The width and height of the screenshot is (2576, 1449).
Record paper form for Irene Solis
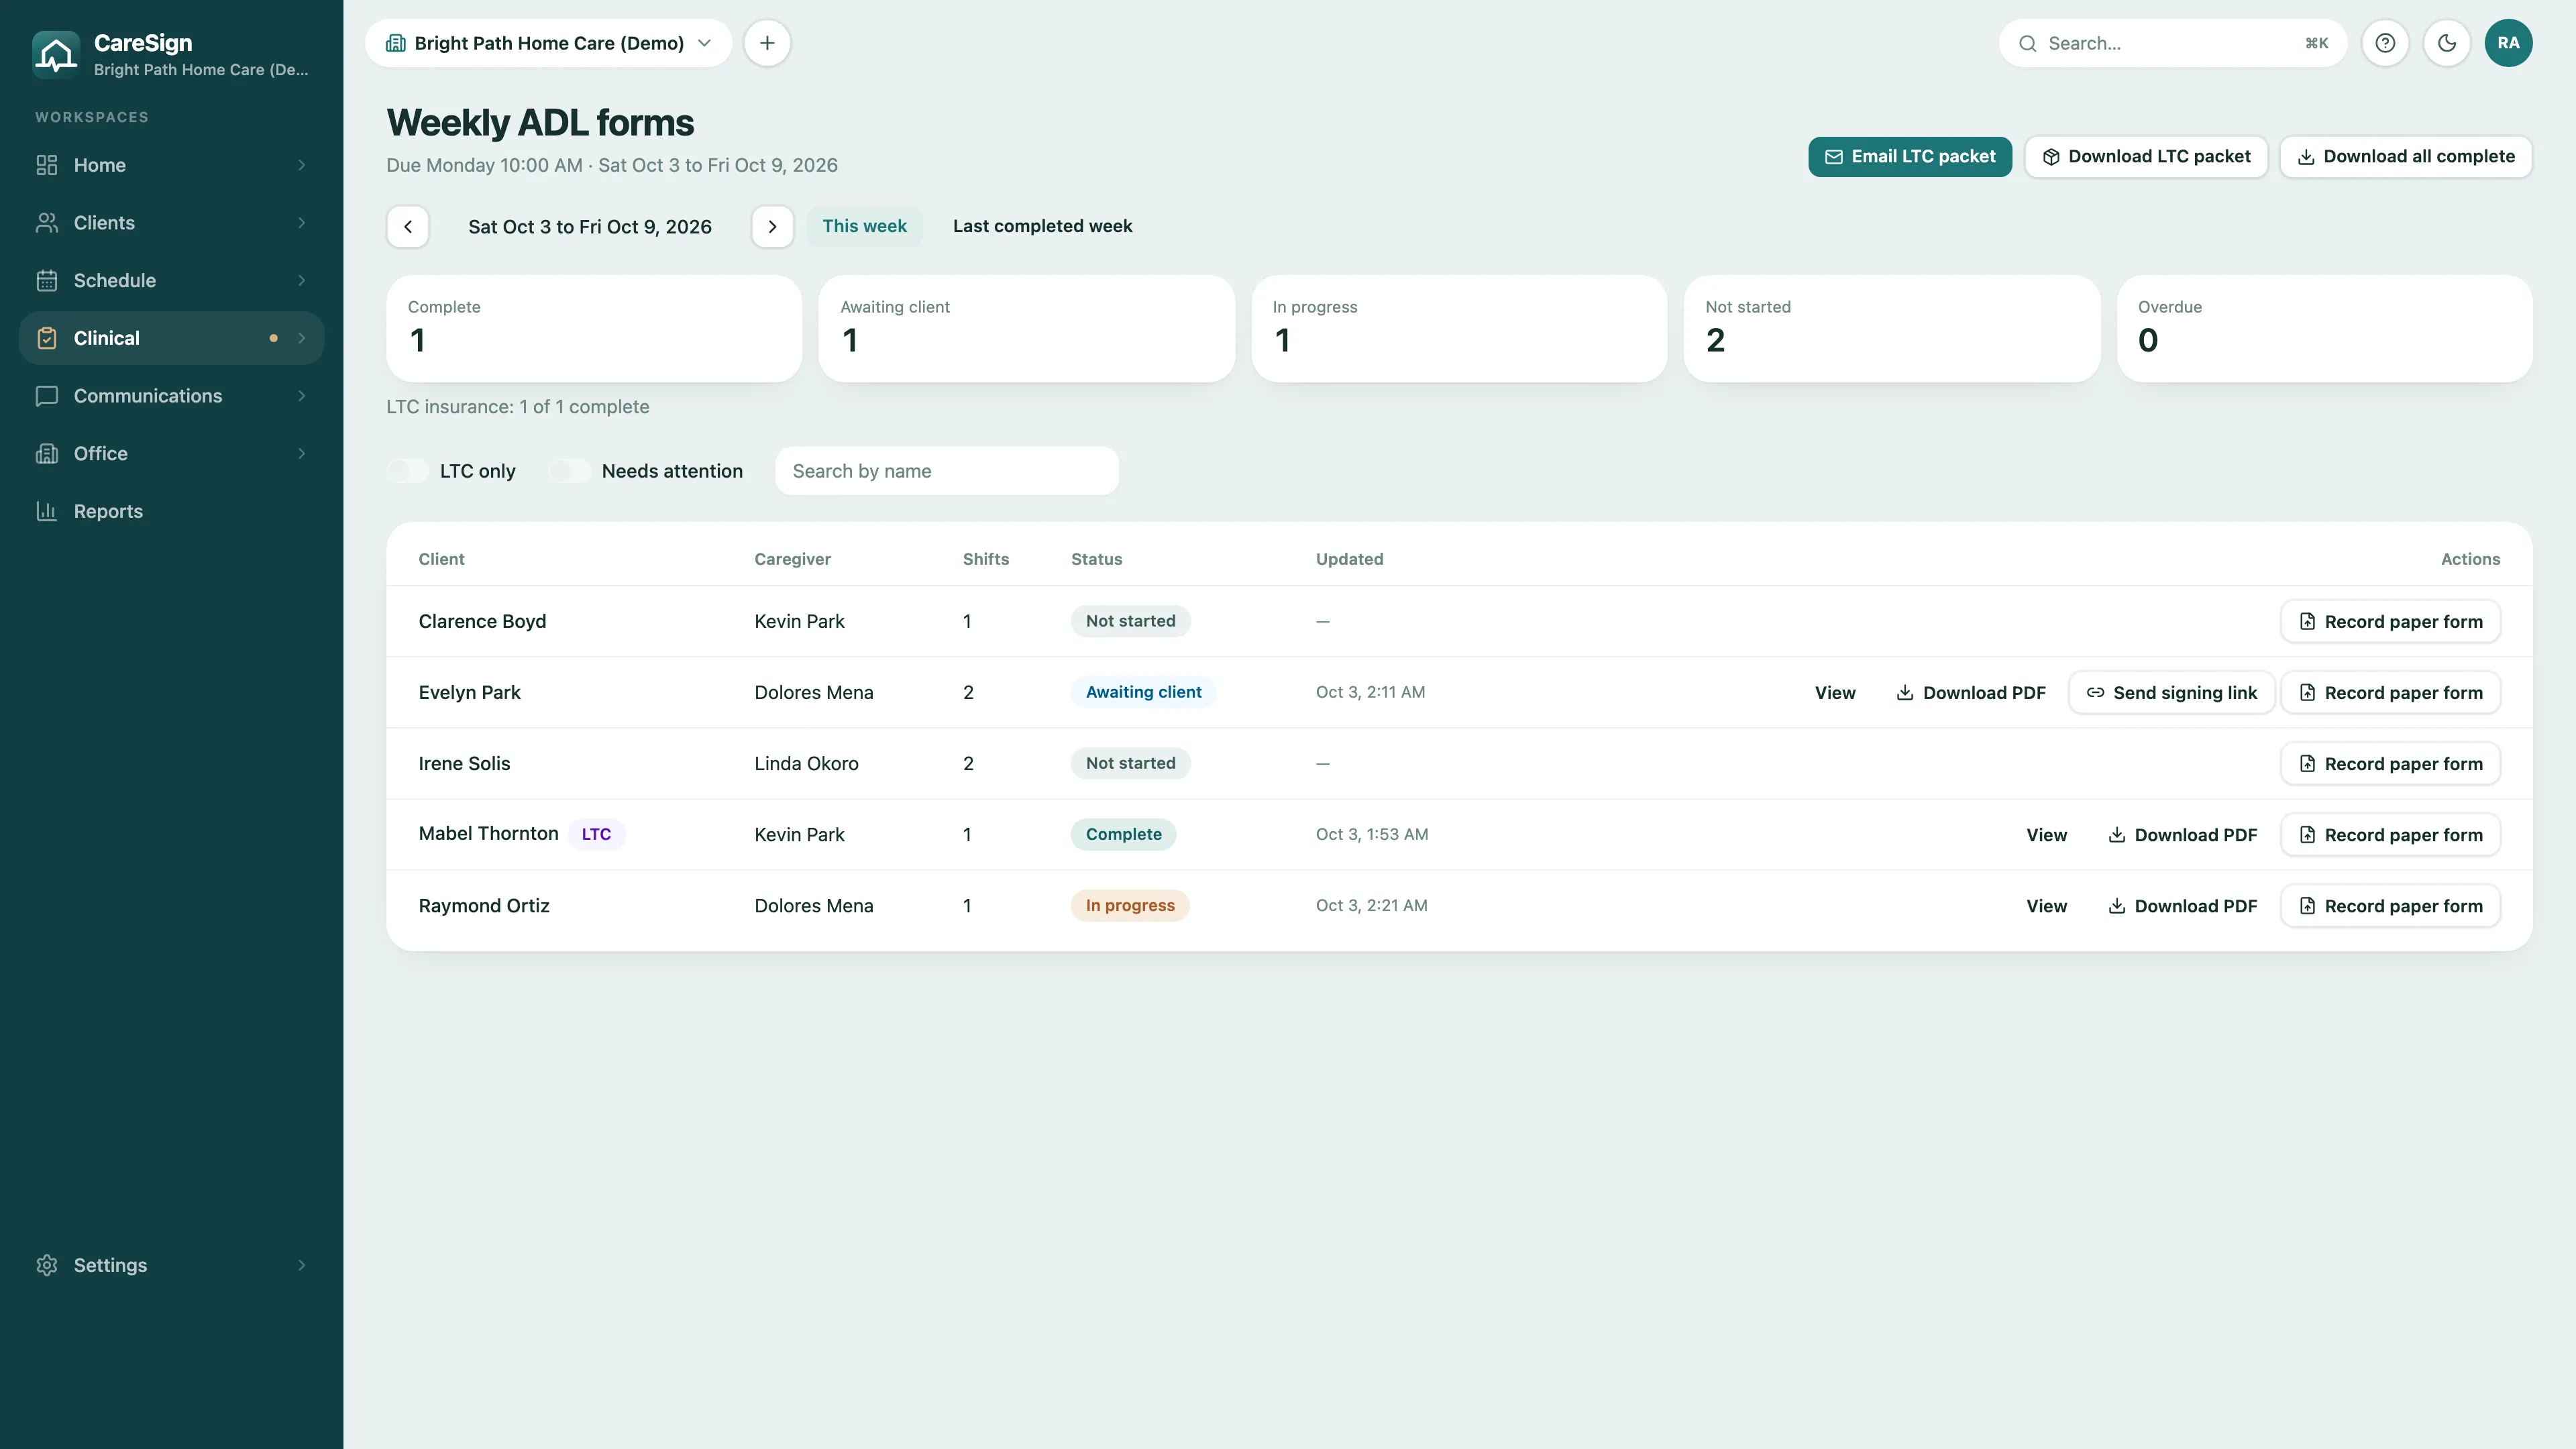pos(2390,764)
